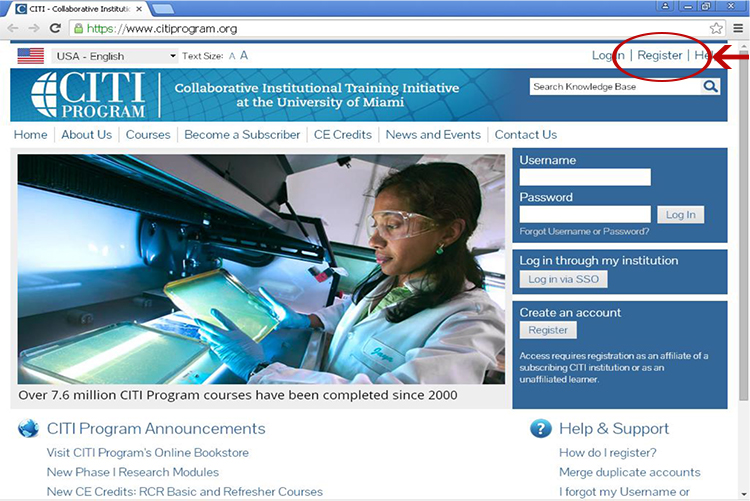Click the Register link in the top bar
The height and width of the screenshot is (501, 750).
tap(660, 55)
